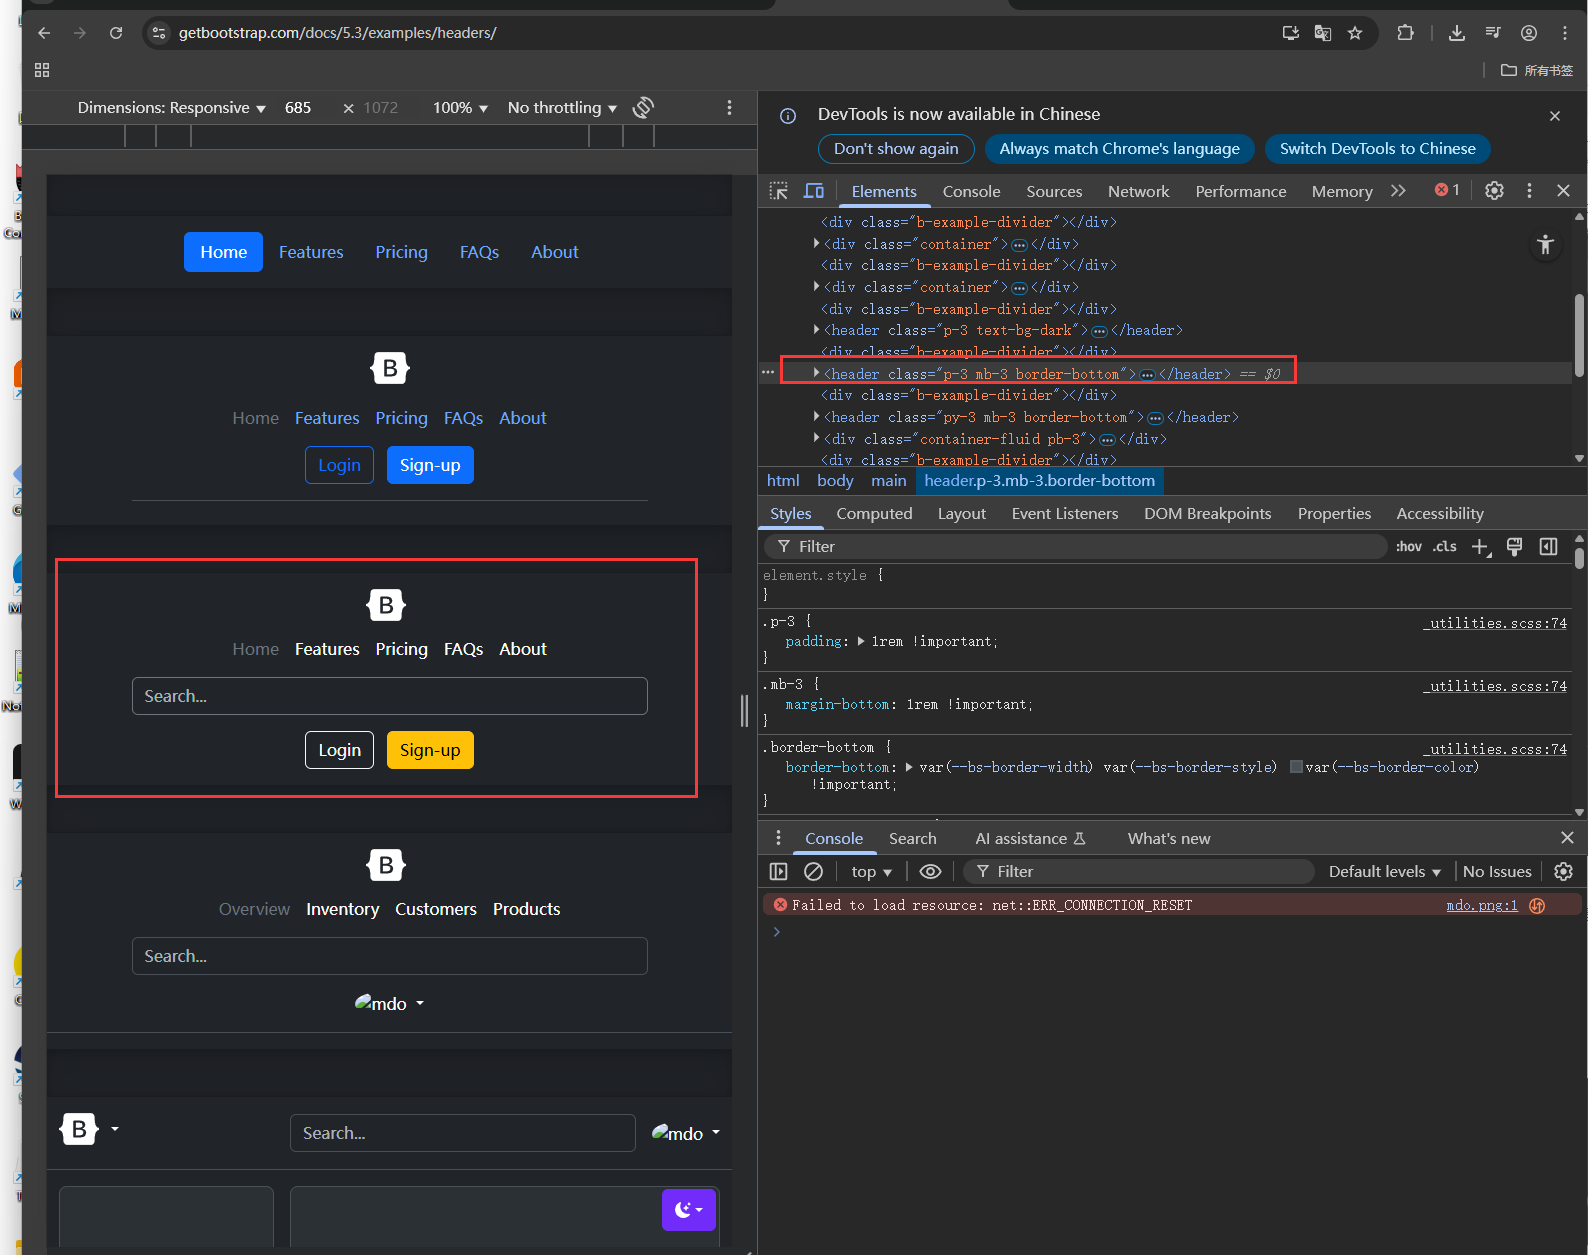Add a new style rule
This screenshot has height=1255, width=1588.
1481,547
